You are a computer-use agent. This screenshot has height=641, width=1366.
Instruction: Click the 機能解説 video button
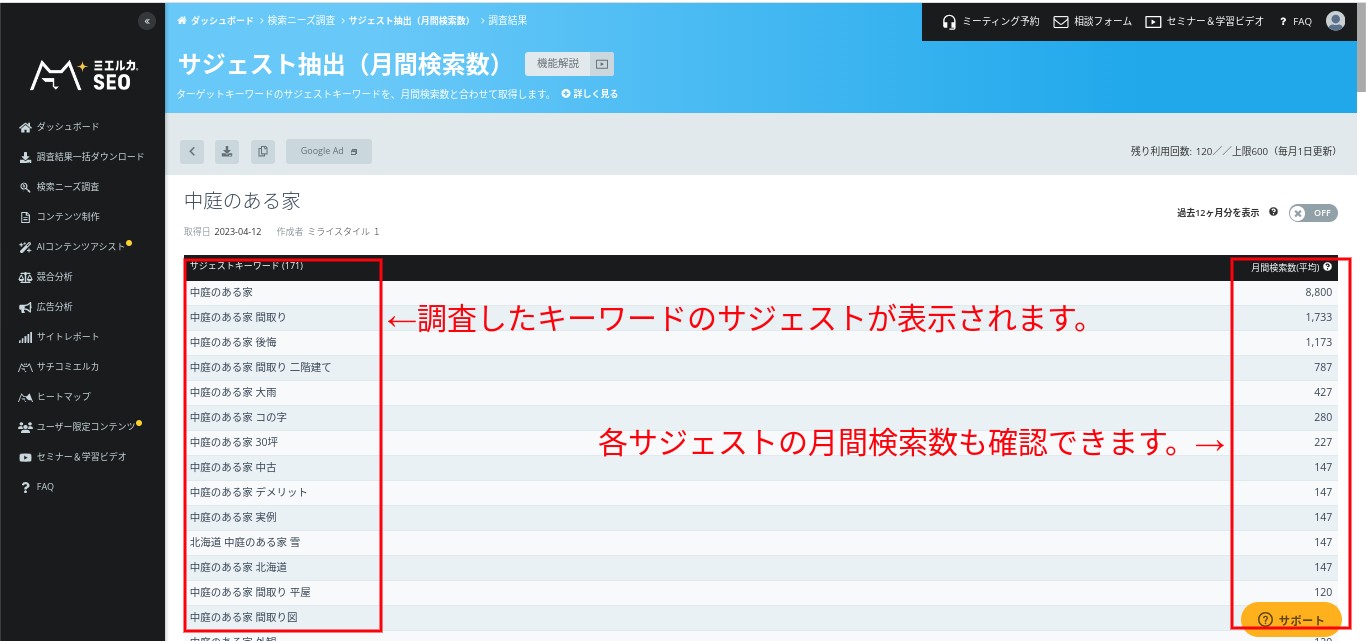coord(569,64)
